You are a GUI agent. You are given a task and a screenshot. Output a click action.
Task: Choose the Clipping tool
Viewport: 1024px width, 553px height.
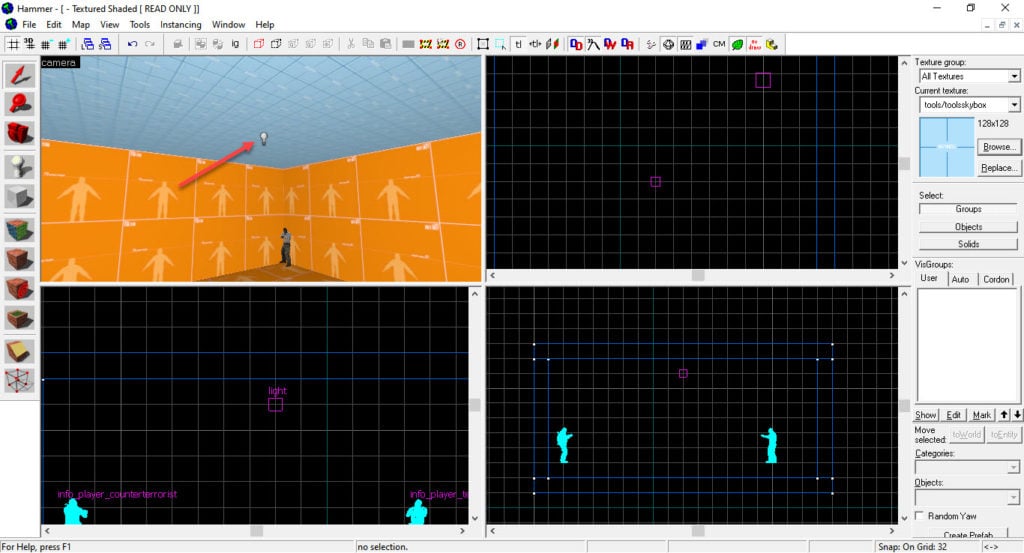tap(20, 351)
